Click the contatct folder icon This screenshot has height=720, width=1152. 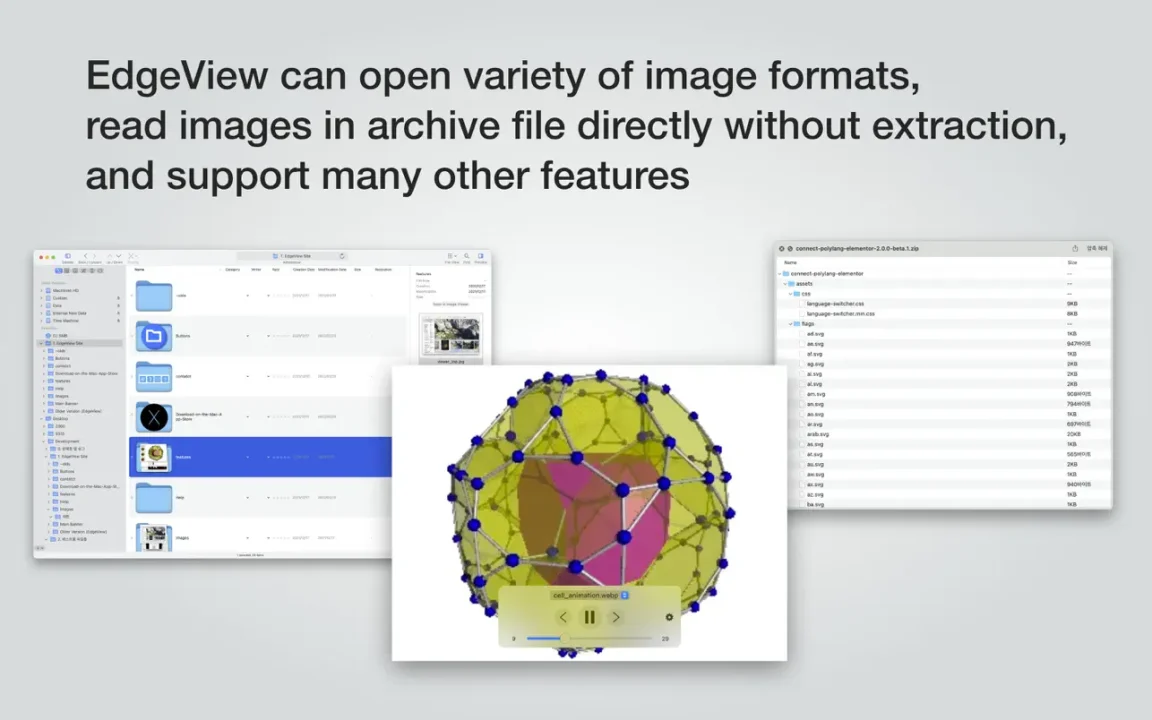click(x=154, y=376)
